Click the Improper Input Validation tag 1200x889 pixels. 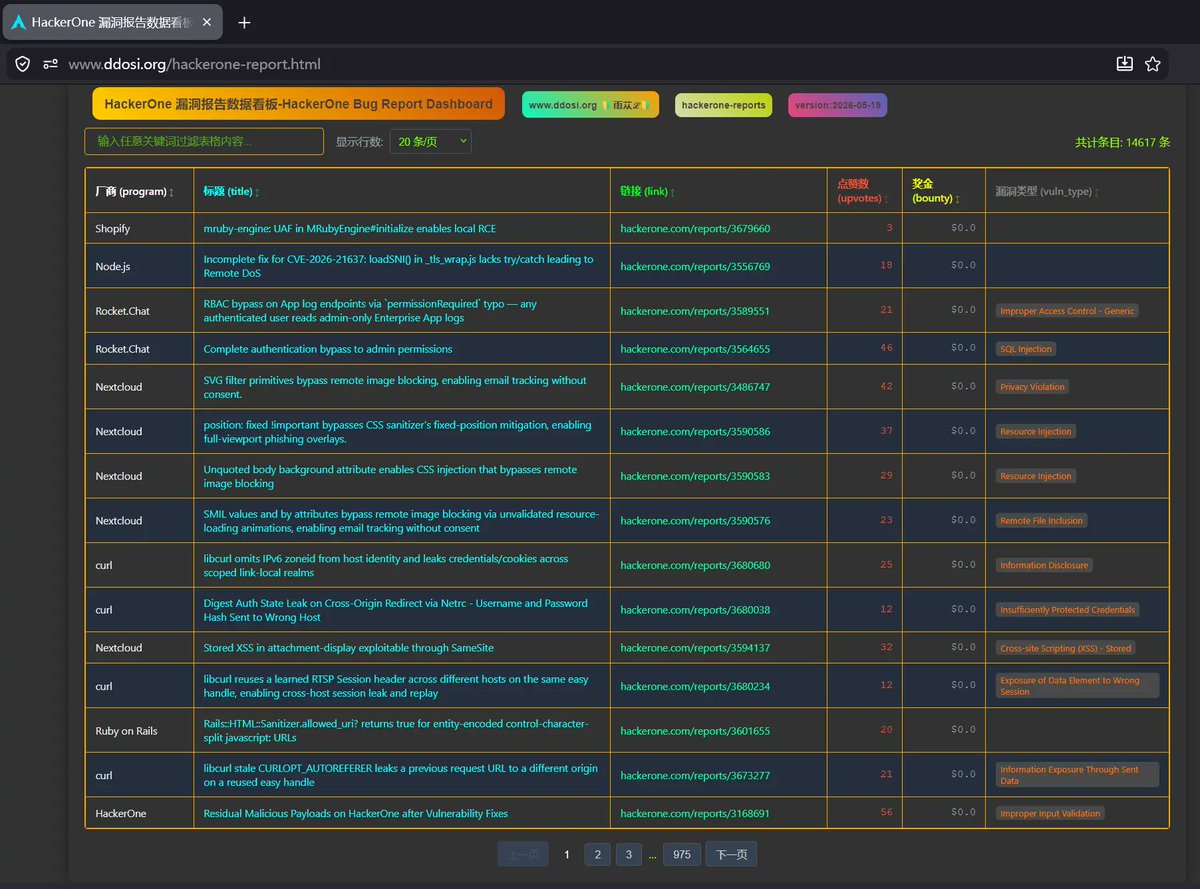coord(1050,814)
